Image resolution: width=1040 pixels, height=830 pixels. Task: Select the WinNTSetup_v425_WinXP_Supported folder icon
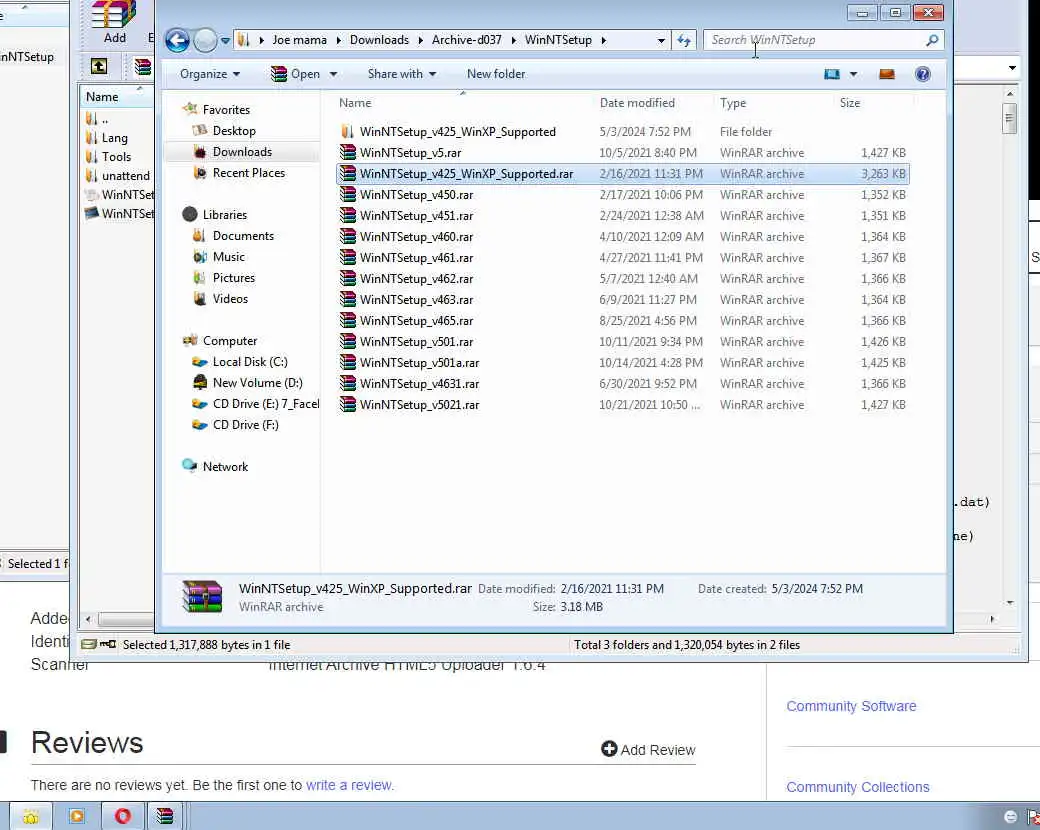tap(347, 131)
